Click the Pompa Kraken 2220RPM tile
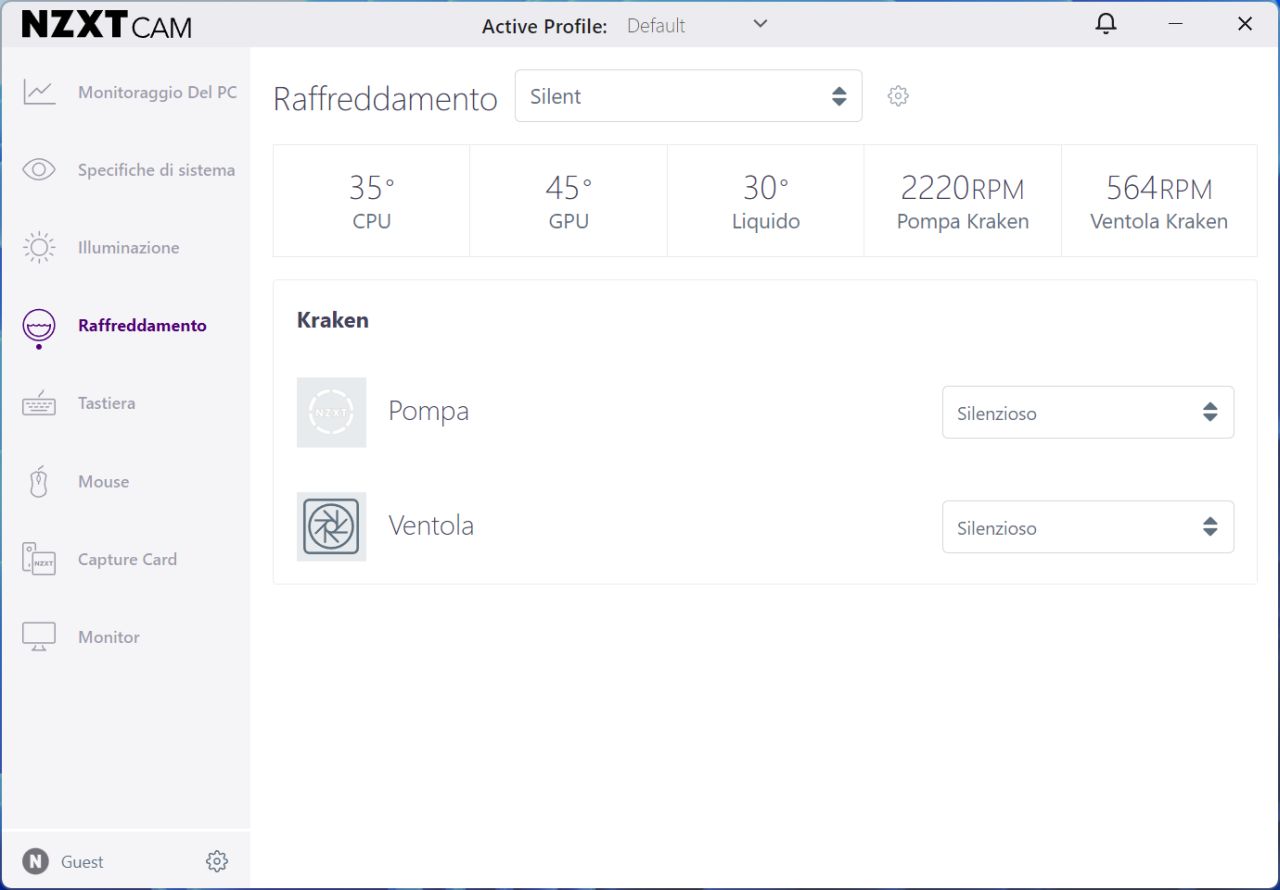The height and width of the screenshot is (890, 1280). pos(963,201)
